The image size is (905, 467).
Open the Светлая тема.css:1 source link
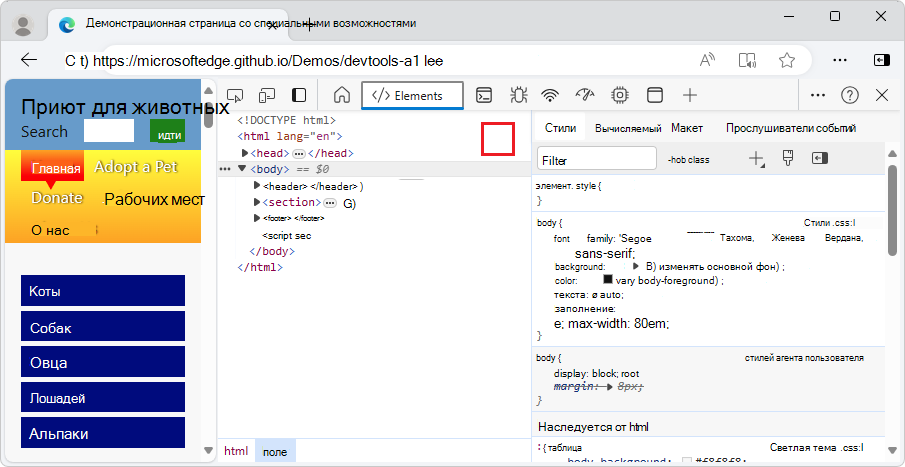pos(817,447)
